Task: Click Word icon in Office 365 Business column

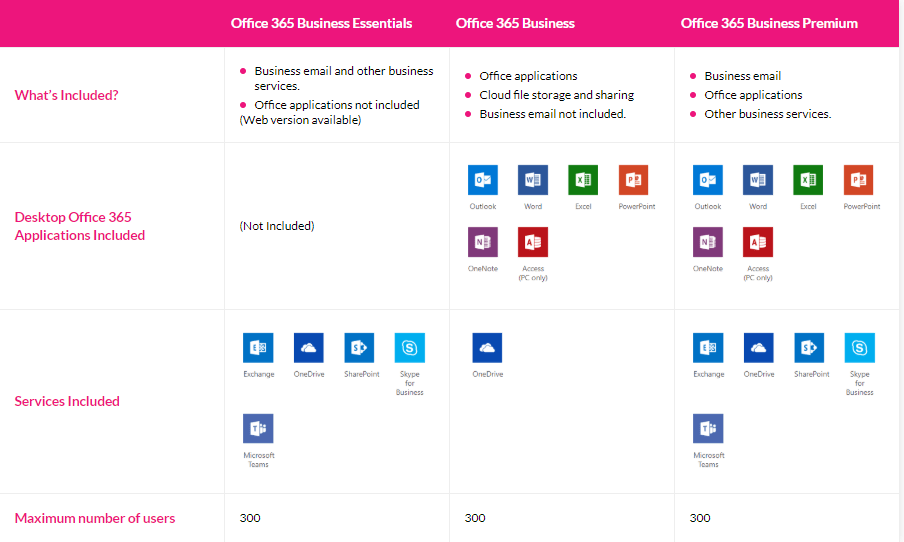Action: click(x=533, y=180)
